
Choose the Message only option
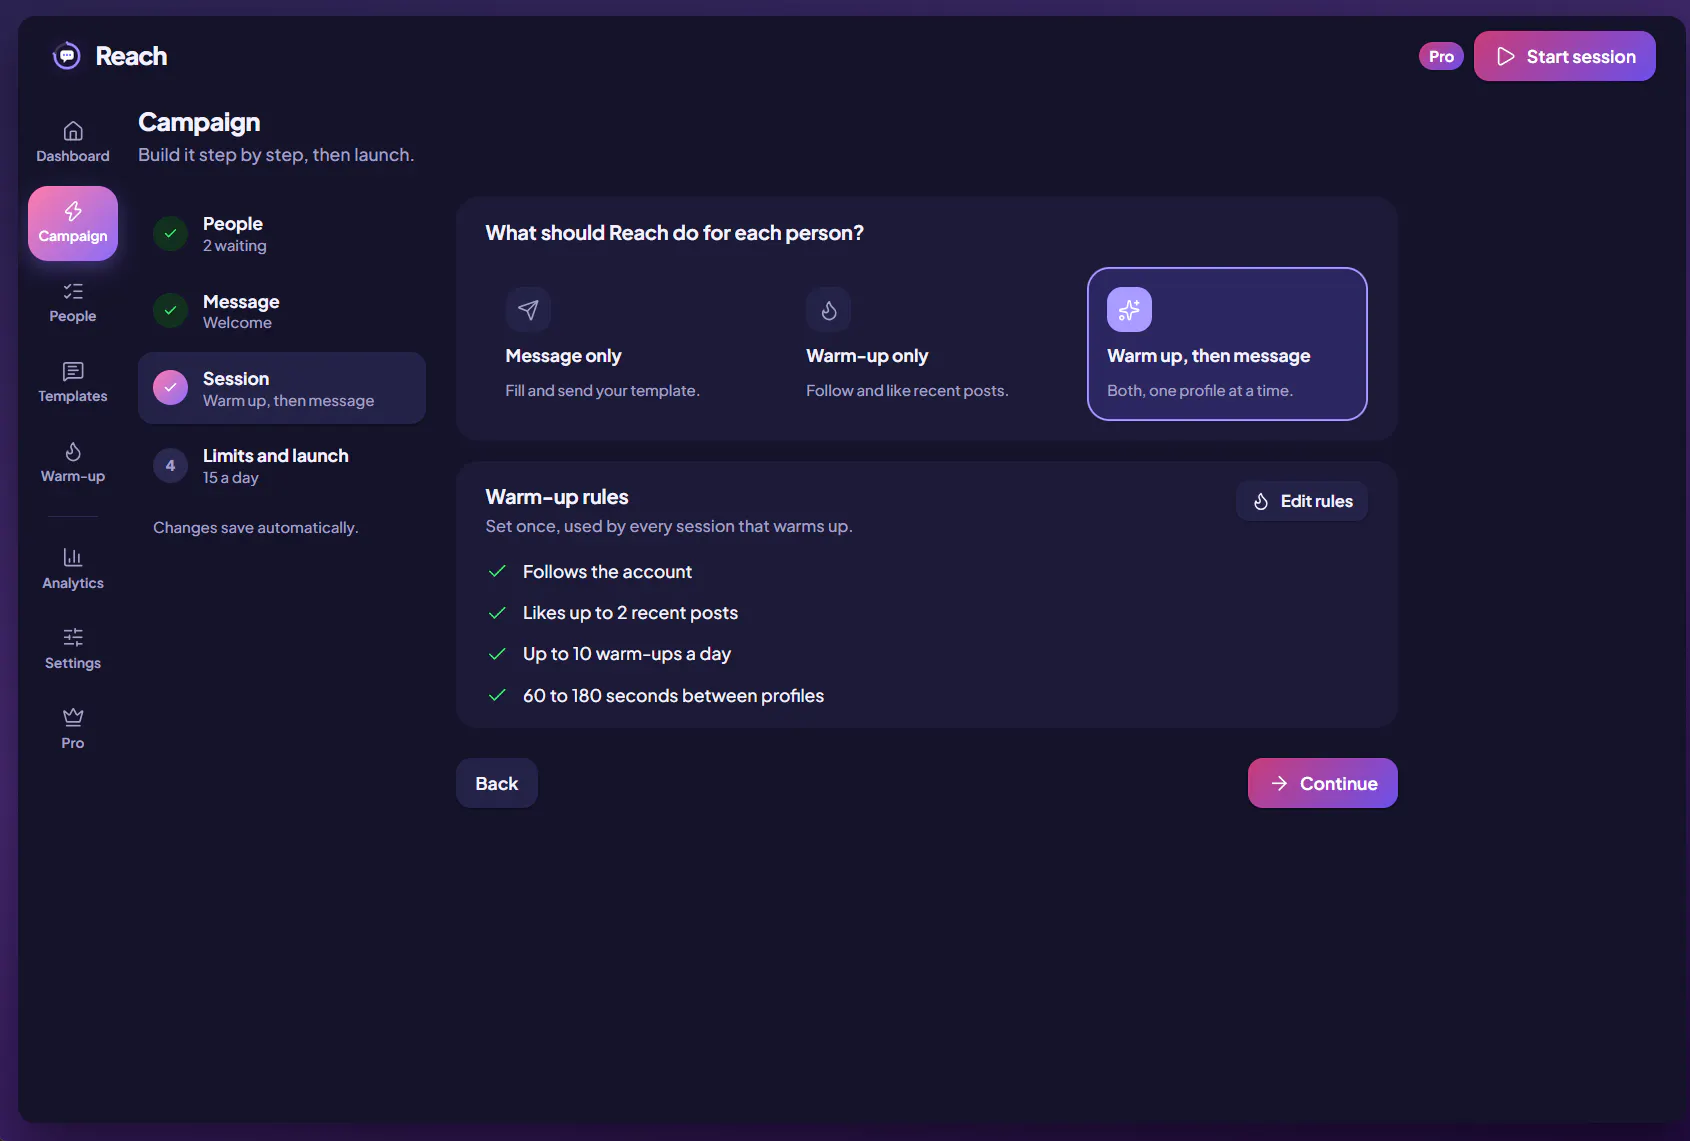pyautogui.click(x=626, y=344)
